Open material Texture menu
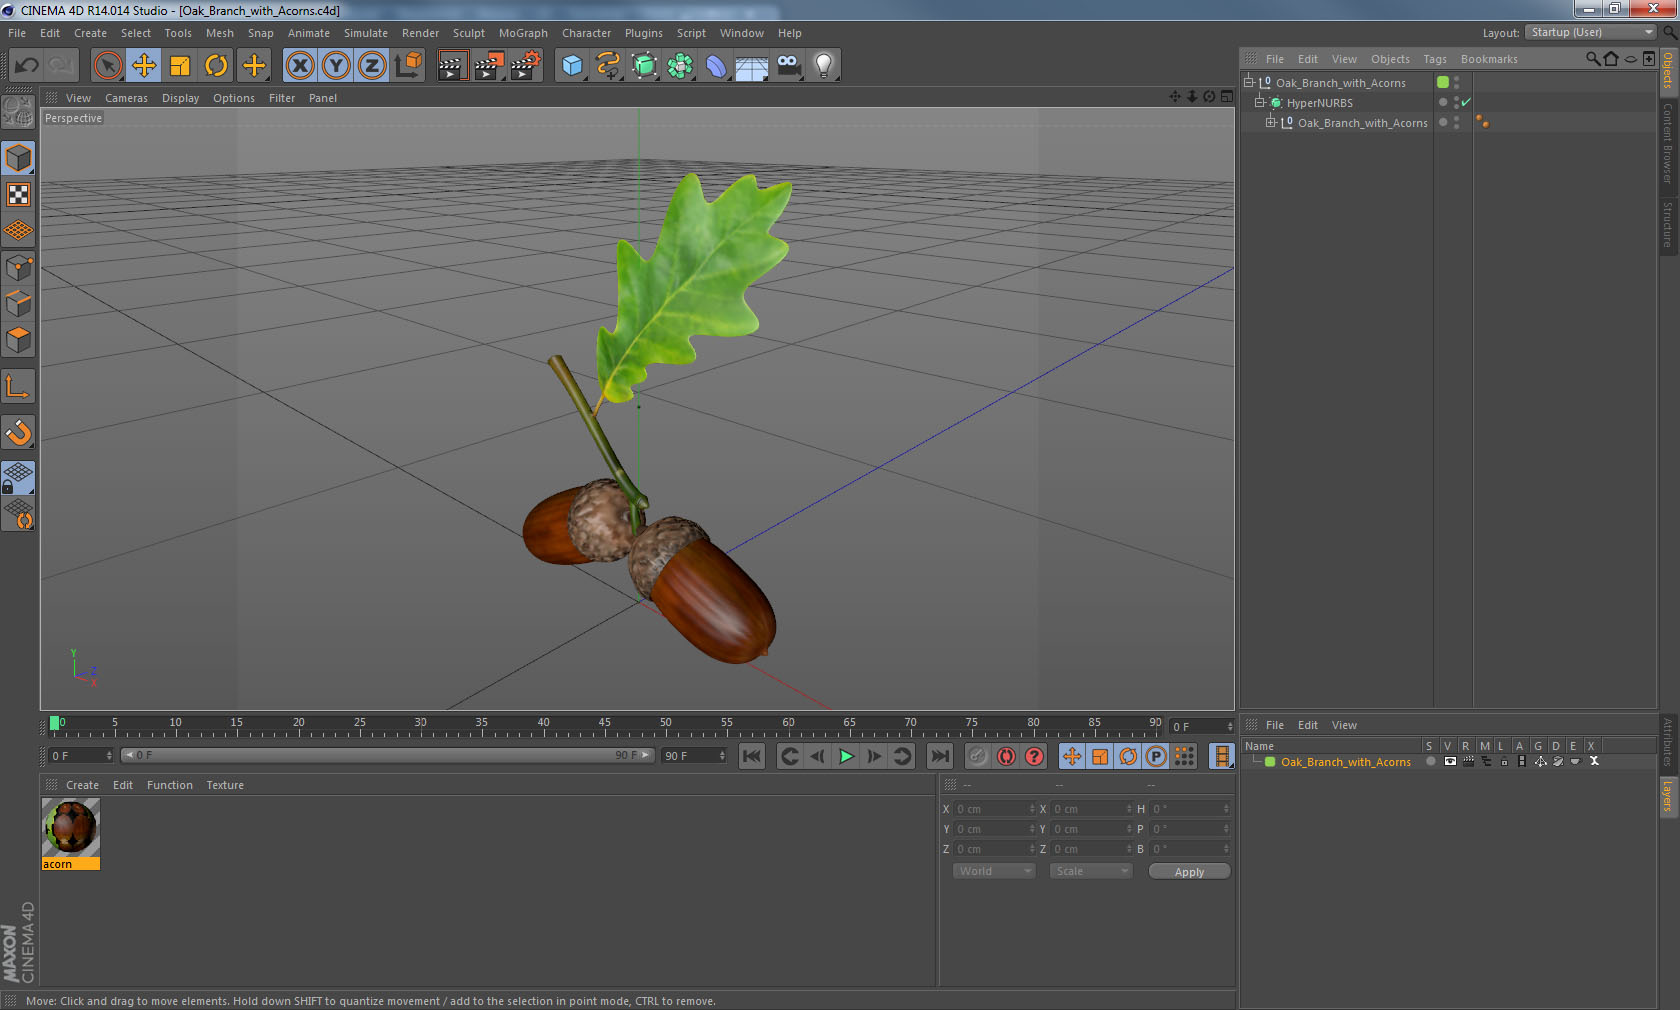The height and width of the screenshot is (1010, 1680). tap(225, 785)
